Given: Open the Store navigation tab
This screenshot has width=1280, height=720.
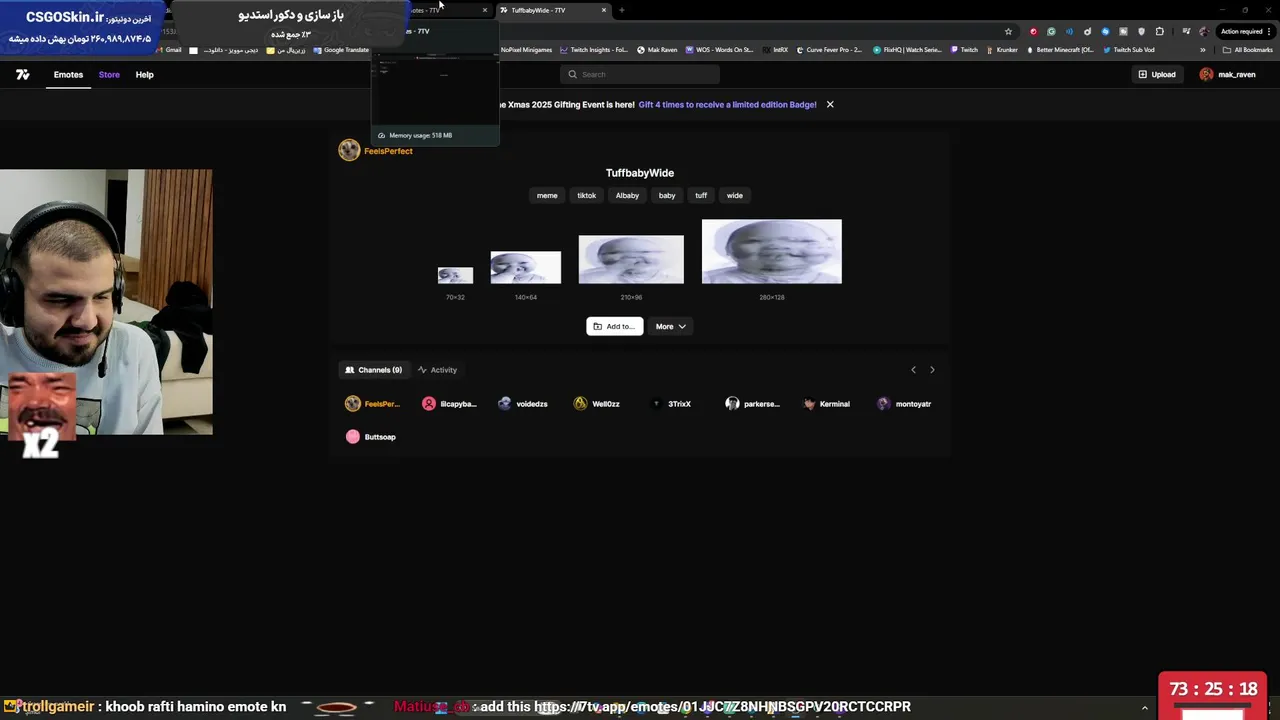Looking at the screenshot, I should click(x=109, y=75).
